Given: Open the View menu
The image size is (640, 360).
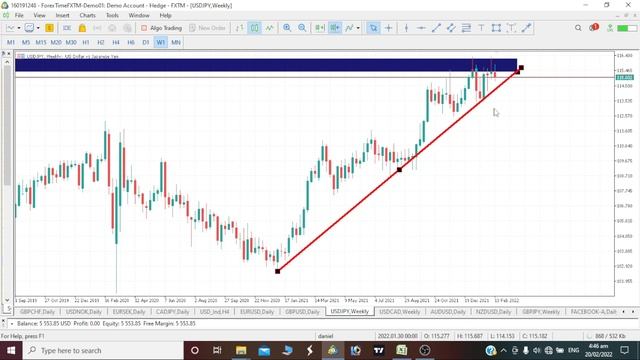Looking at the screenshot, I should tap(40, 15).
